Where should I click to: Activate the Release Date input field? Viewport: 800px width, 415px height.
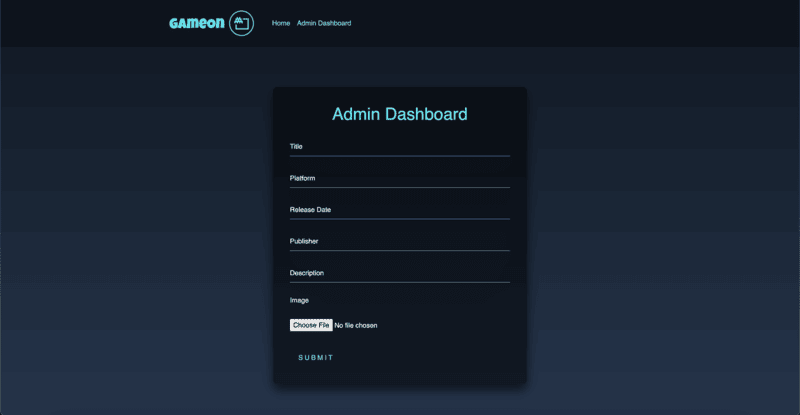coord(399,211)
